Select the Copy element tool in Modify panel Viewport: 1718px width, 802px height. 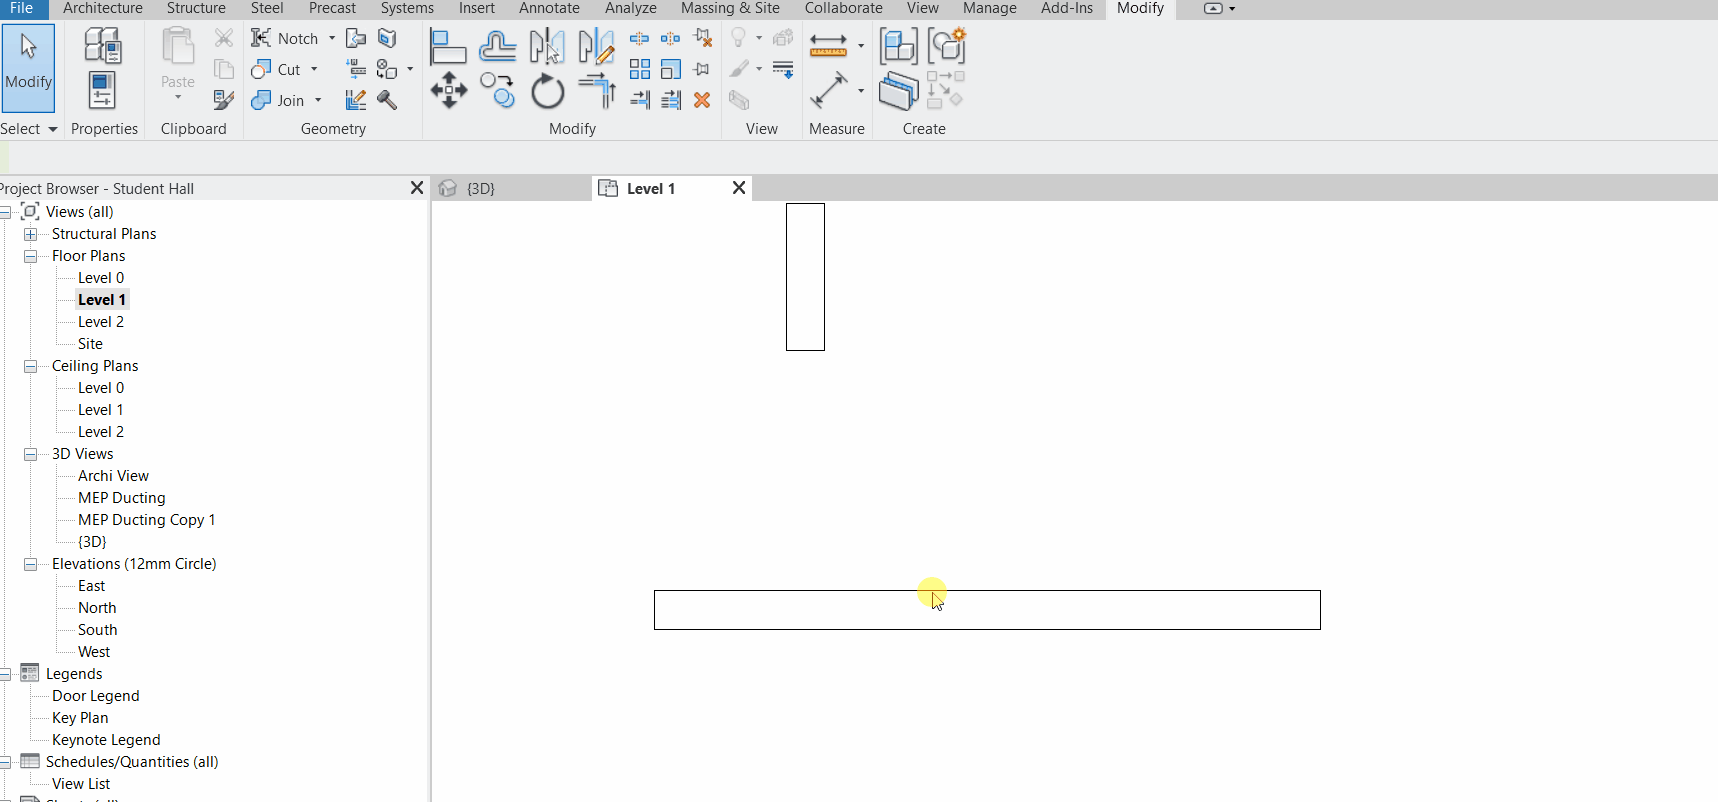pyautogui.click(x=497, y=91)
